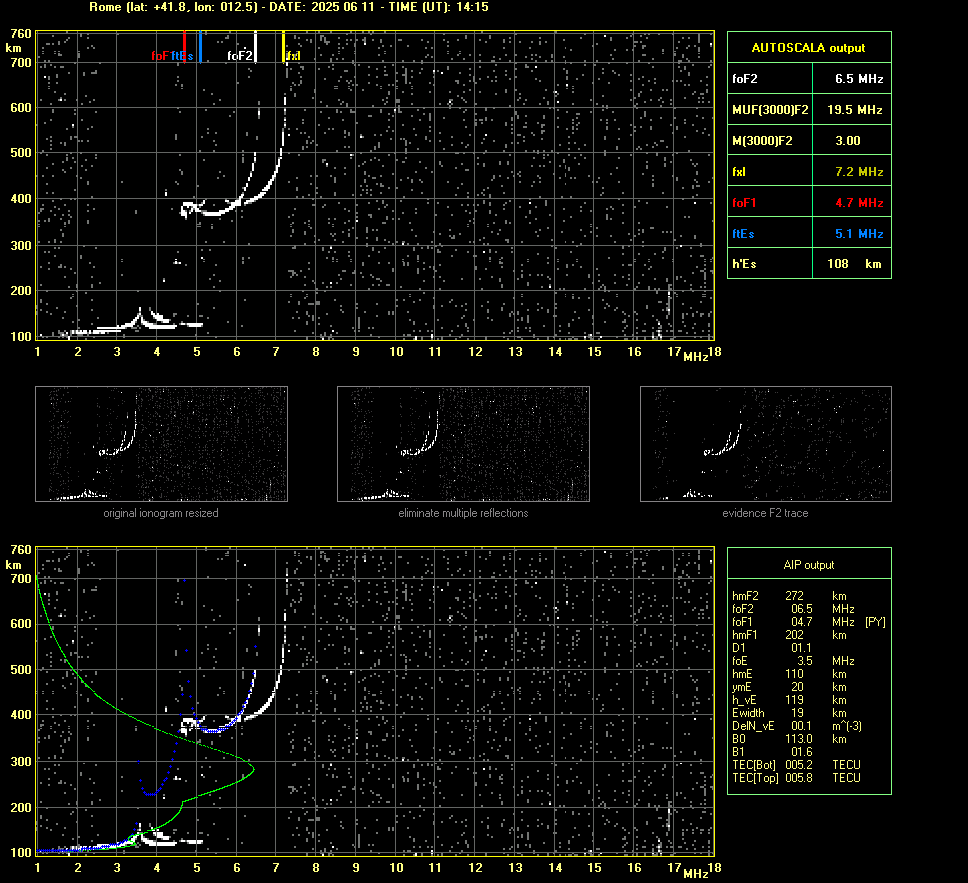Image resolution: width=968 pixels, height=883 pixels.
Task: Click the 'TEC[Bot]' value '005.2'
Action: pyautogui.click(x=799, y=764)
